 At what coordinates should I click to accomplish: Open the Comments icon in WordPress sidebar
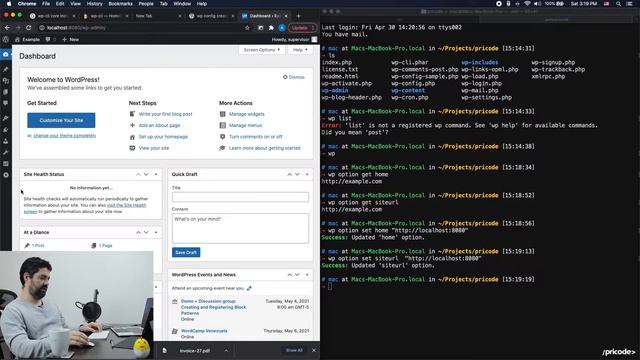coord(6,103)
